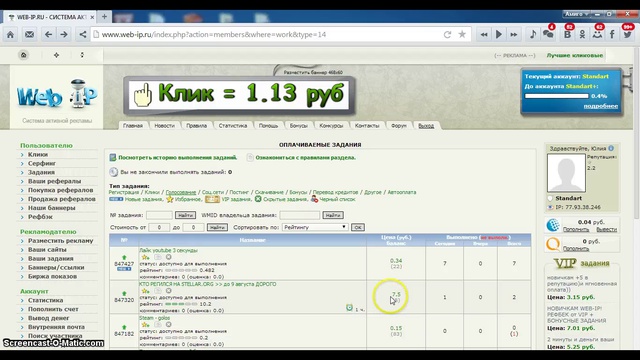Open the sort by Рейтингу dropdown
This screenshot has width=640, height=360.
(315, 227)
